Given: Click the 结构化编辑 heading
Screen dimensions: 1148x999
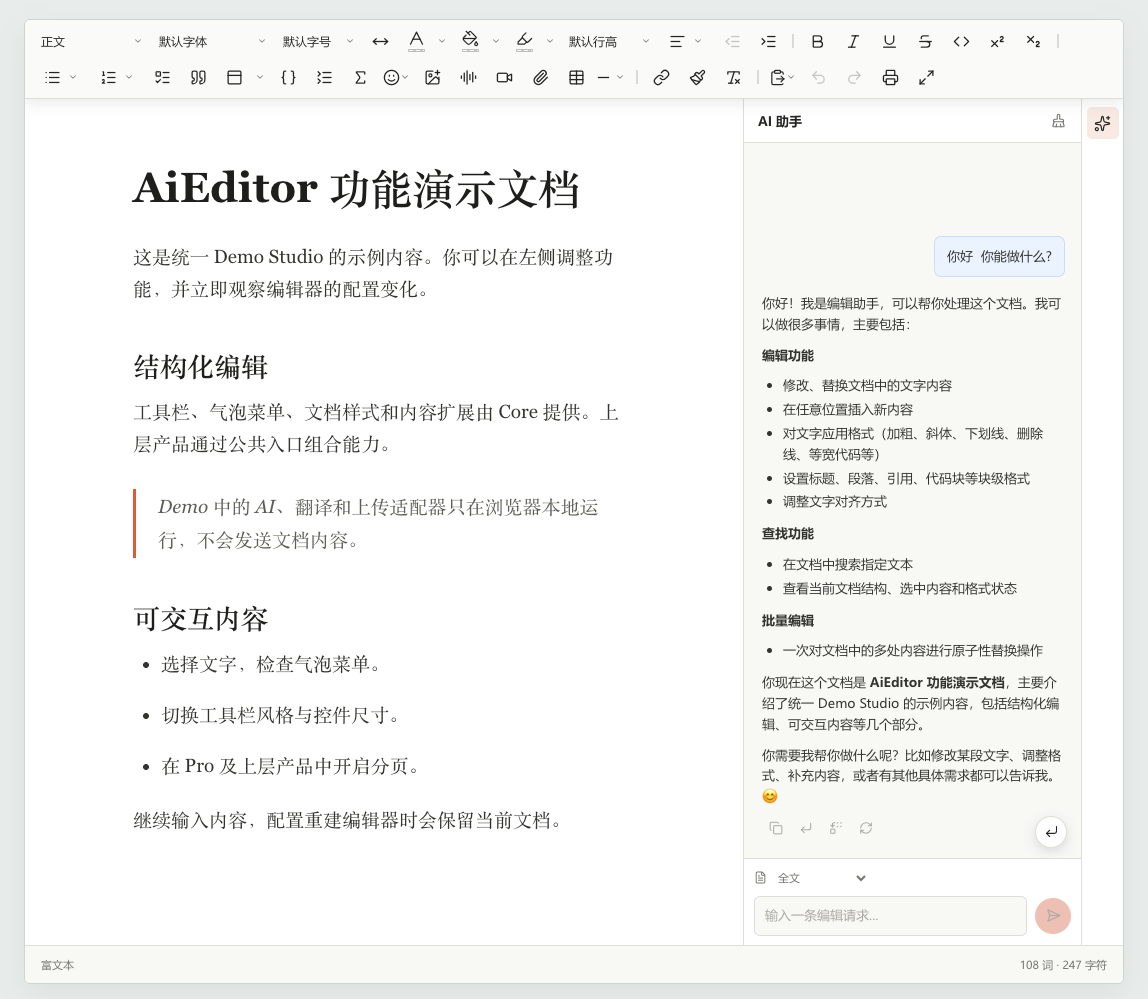Looking at the screenshot, I should 201,367.
